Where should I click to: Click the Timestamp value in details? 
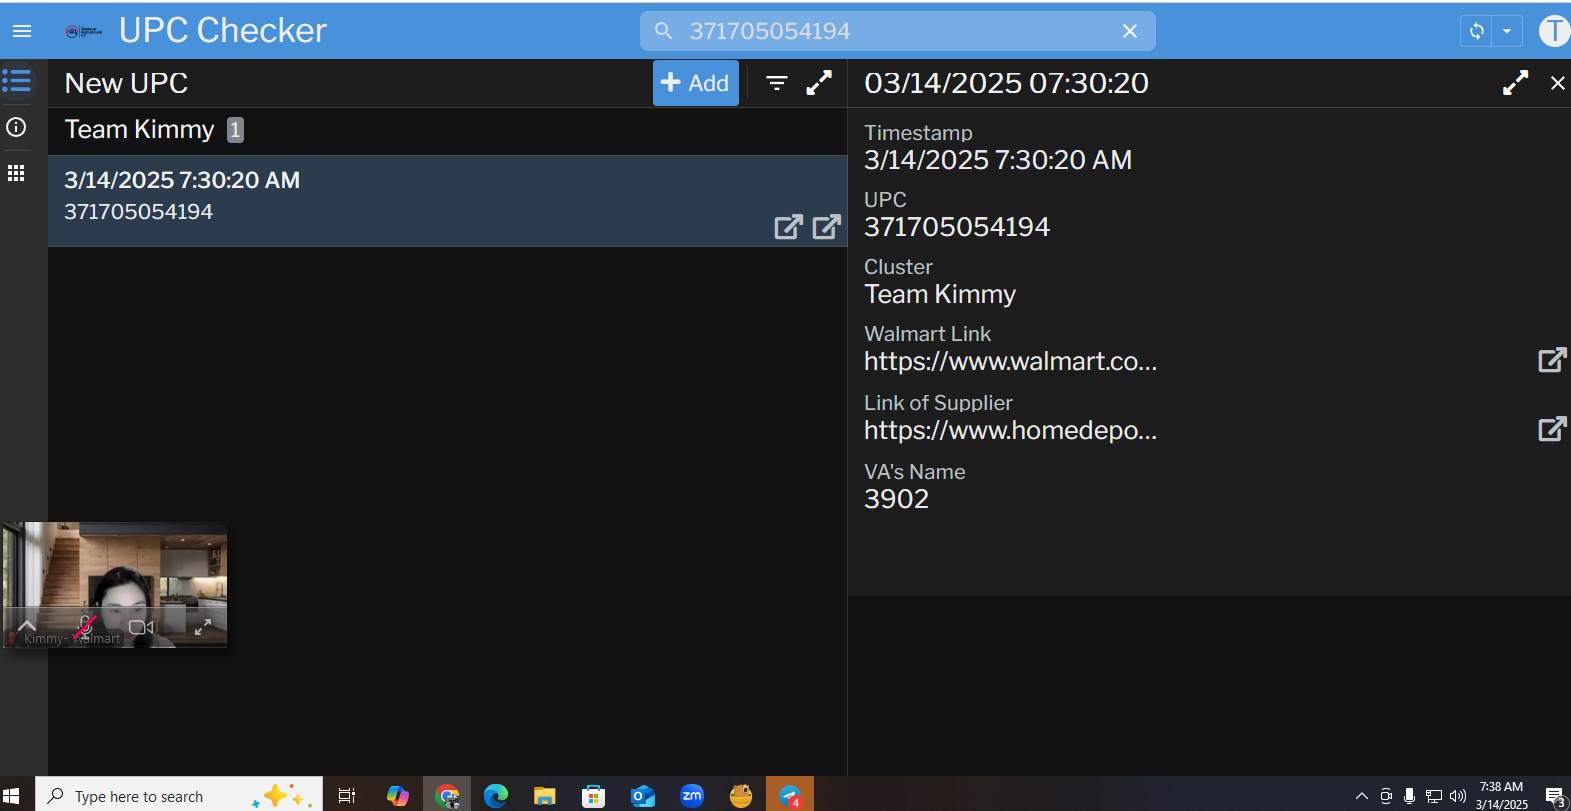[x=998, y=160]
